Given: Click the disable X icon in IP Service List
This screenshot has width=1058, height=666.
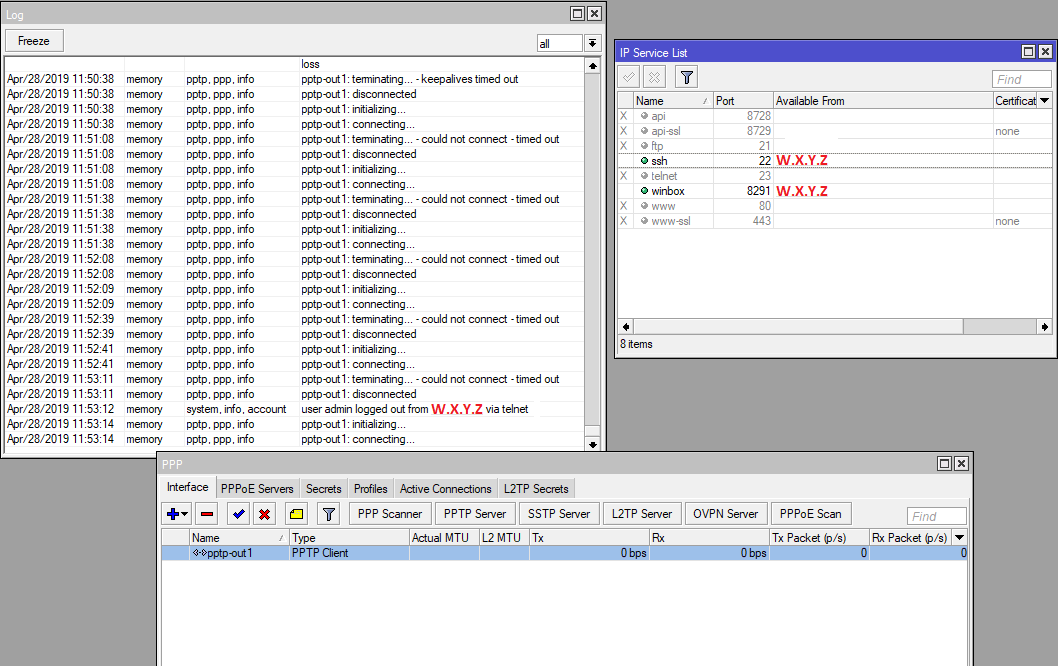Looking at the screenshot, I should click(x=654, y=76).
